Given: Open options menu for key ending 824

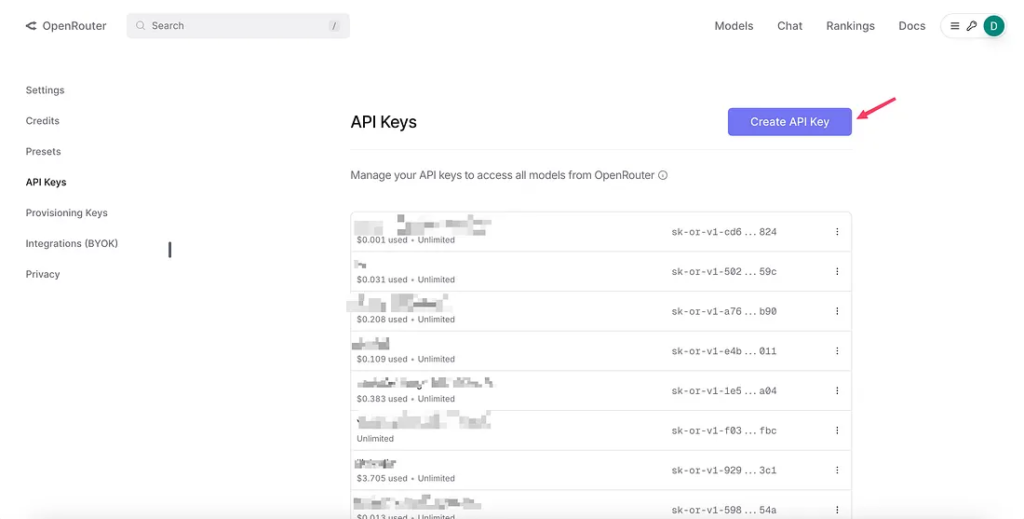Looking at the screenshot, I should 837,232.
